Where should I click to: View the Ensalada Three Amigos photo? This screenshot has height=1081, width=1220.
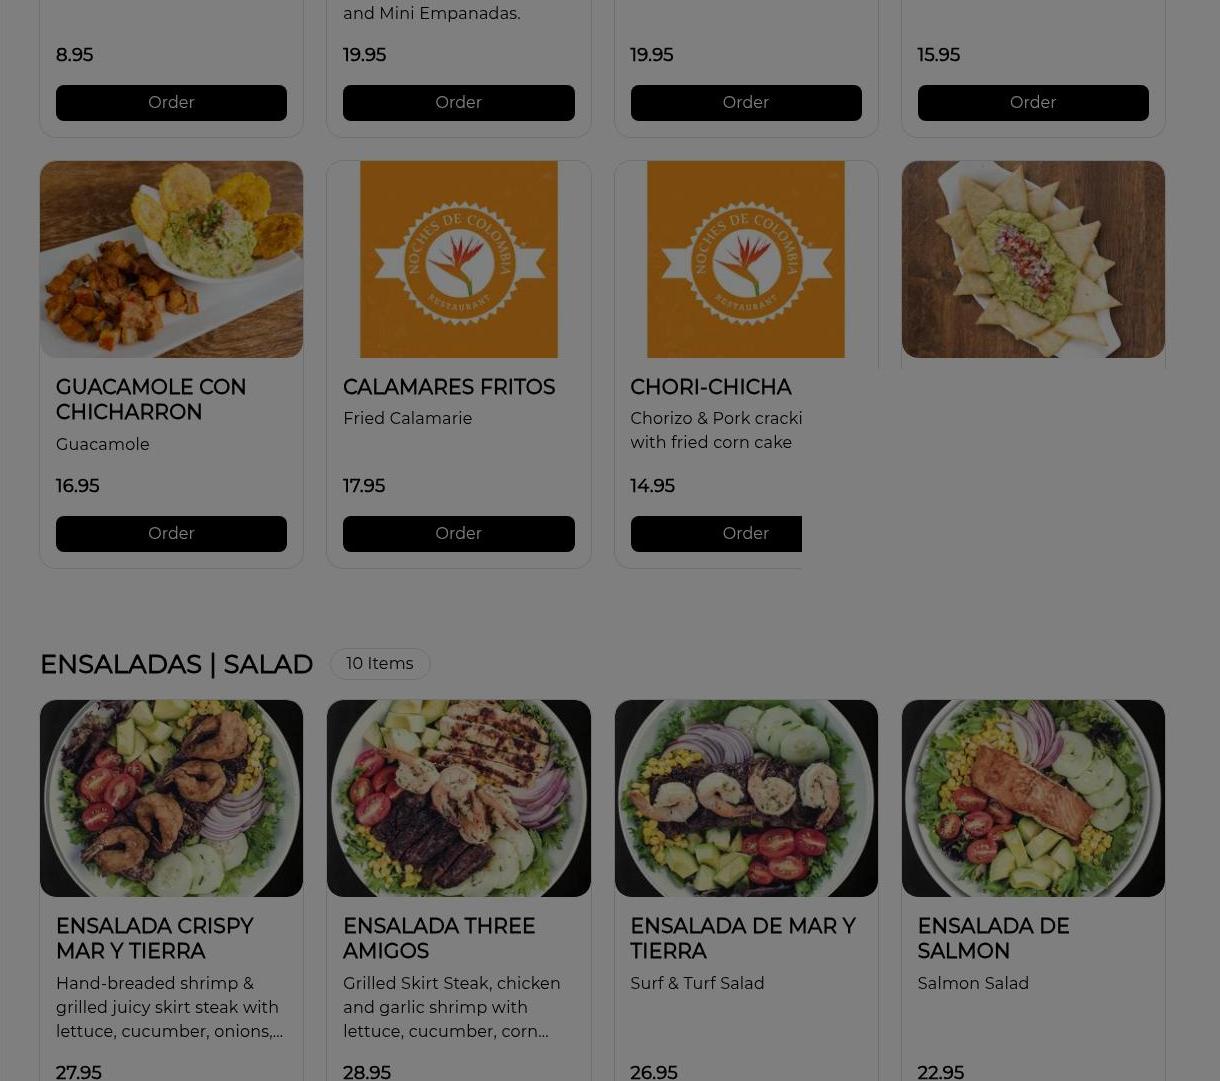coord(458,799)
